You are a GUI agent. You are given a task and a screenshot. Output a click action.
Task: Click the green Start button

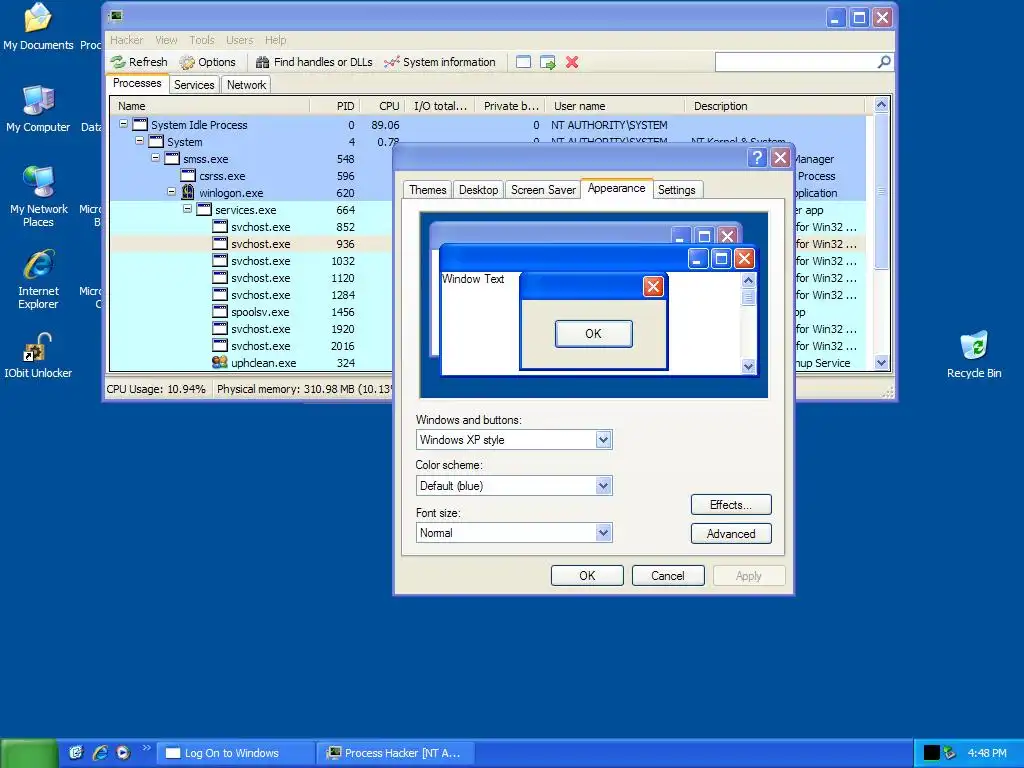[x=29, y=753]
